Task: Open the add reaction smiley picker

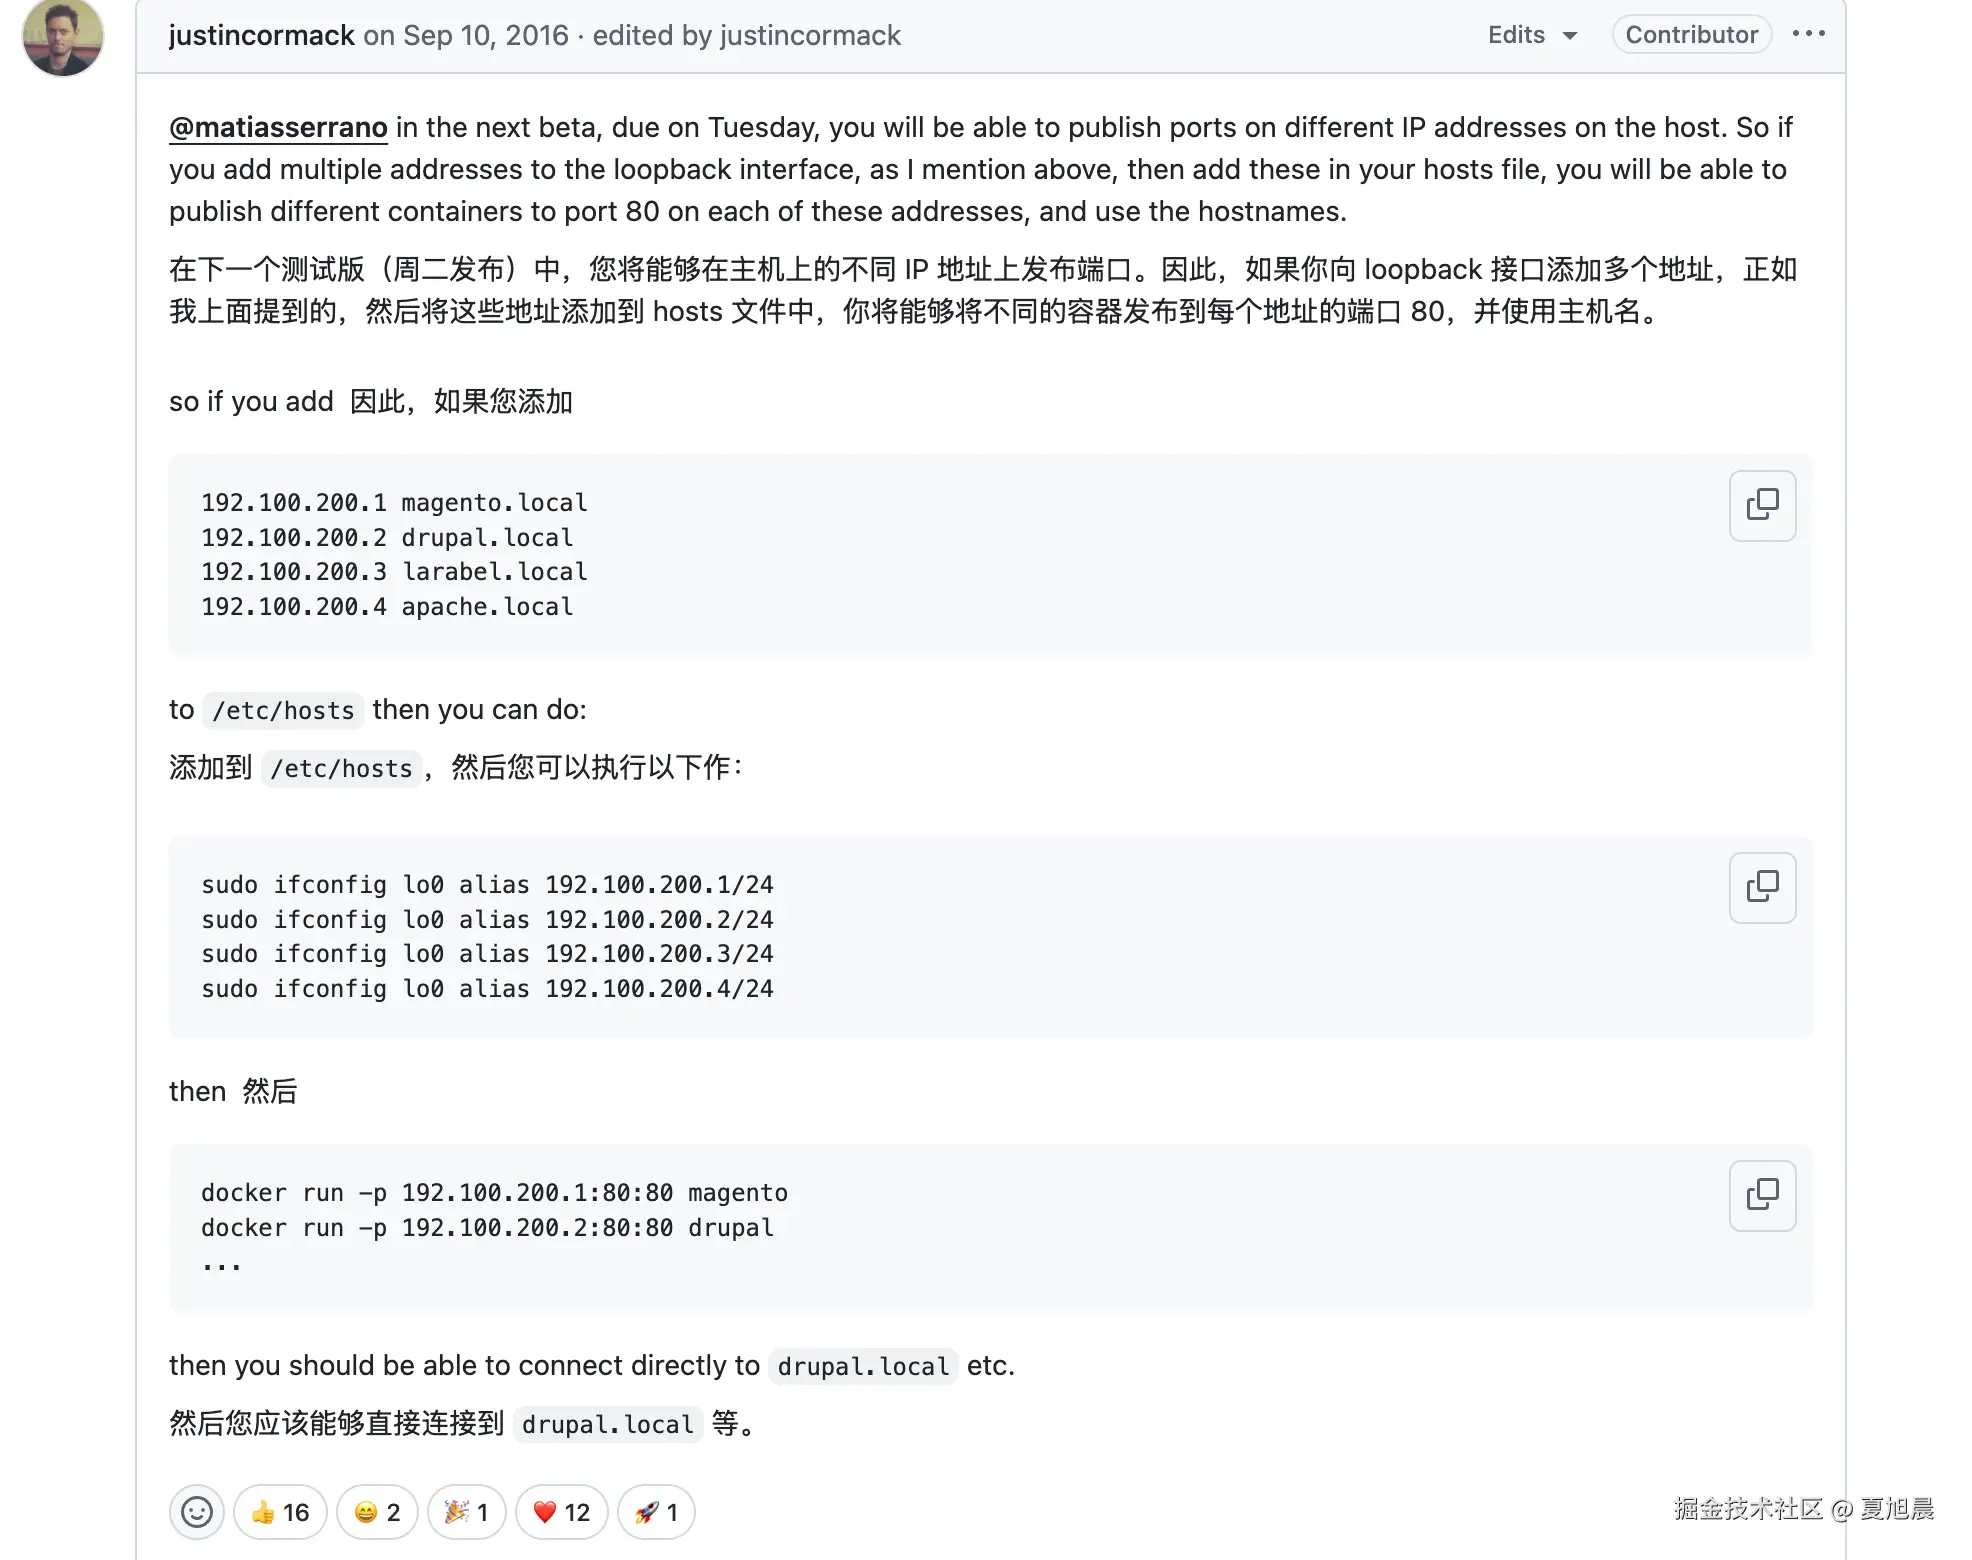Action: click(x=196, y=1512)
